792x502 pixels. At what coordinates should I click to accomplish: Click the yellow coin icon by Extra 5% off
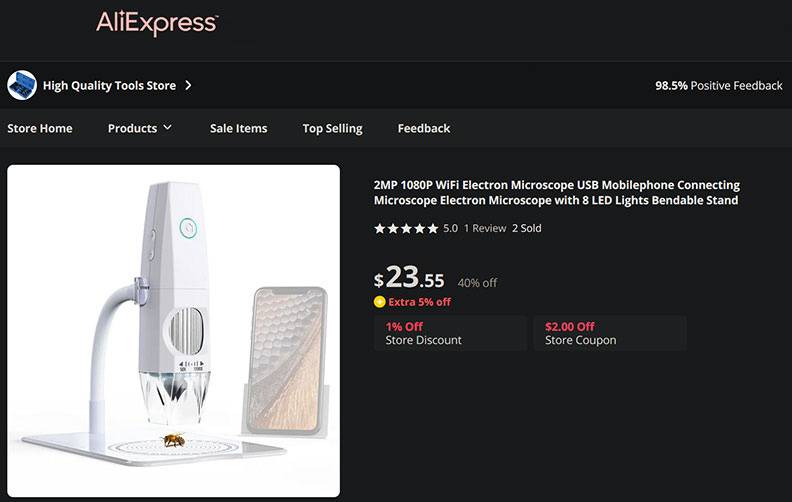point(379,302)
